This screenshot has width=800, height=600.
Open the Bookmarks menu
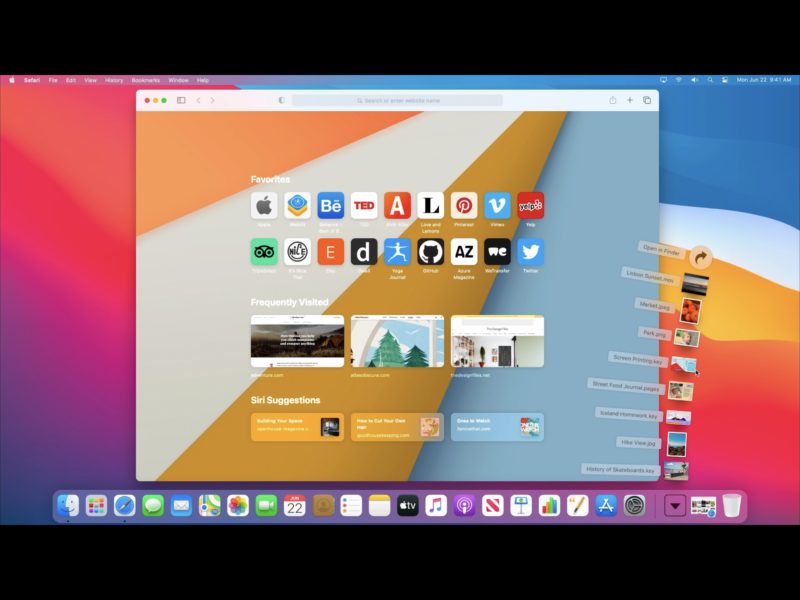(x=145, y=80)
